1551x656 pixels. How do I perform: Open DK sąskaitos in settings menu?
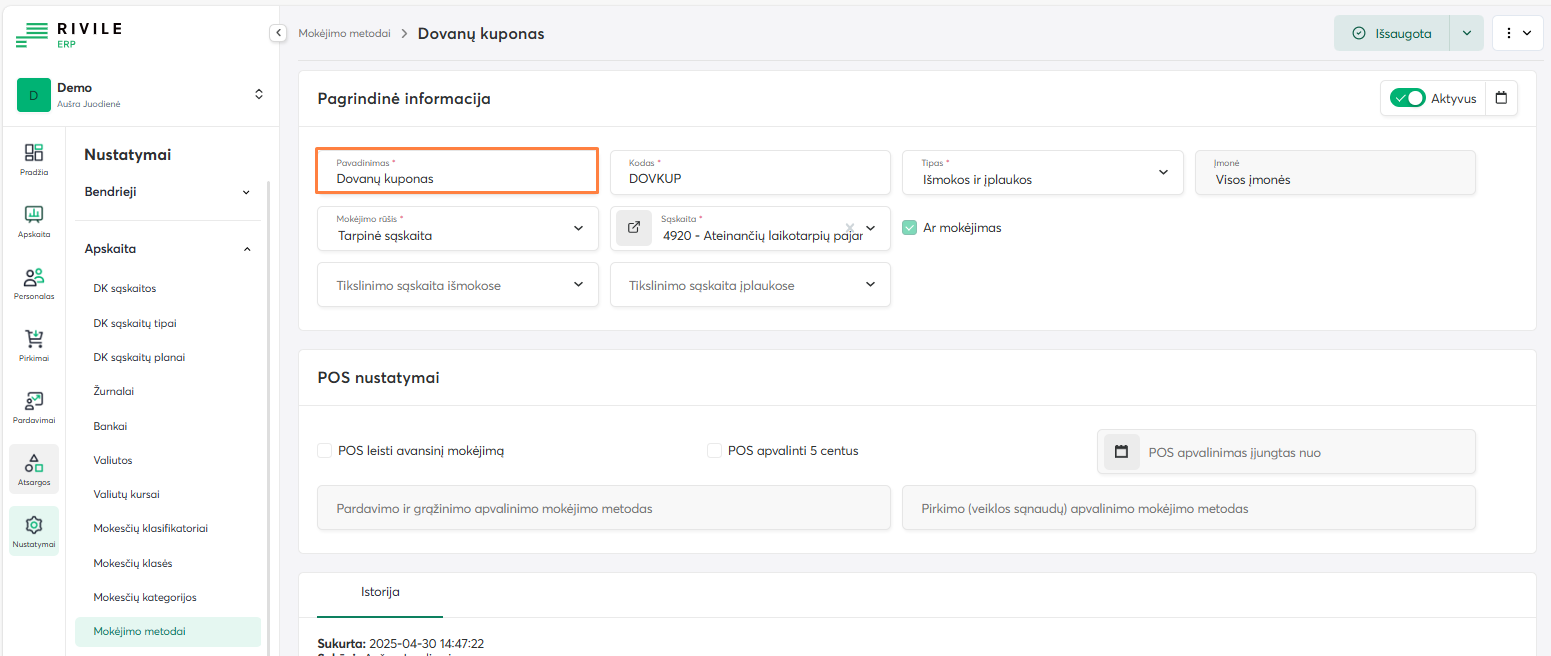pos(125,289)
